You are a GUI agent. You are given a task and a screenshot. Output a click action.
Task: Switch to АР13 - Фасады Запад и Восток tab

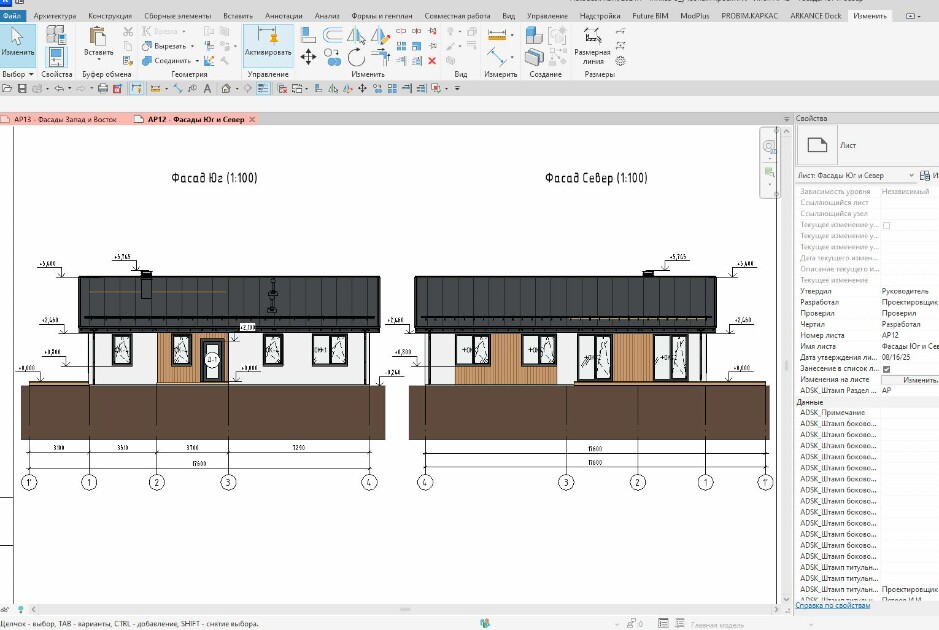65,120
